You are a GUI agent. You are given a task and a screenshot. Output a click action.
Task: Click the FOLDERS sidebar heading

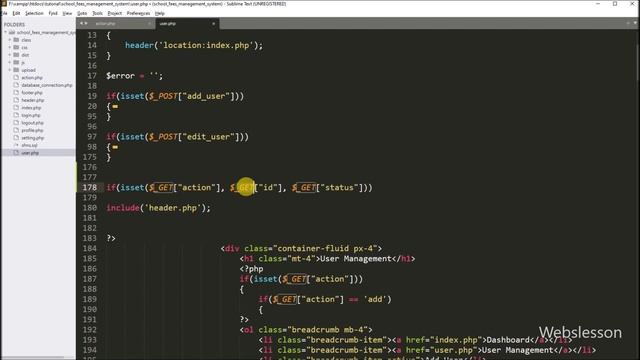14,24
